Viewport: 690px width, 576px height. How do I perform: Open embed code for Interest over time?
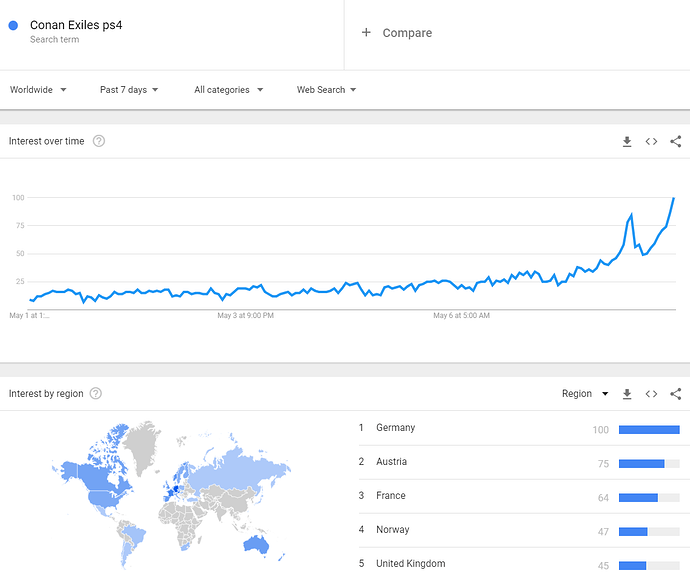pyautogui.click(x=651, y=142)
